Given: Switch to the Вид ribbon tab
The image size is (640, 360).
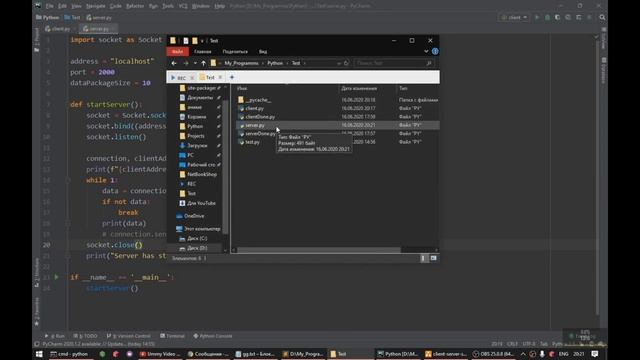Looking at the screenshot, I should pos(263,52).
